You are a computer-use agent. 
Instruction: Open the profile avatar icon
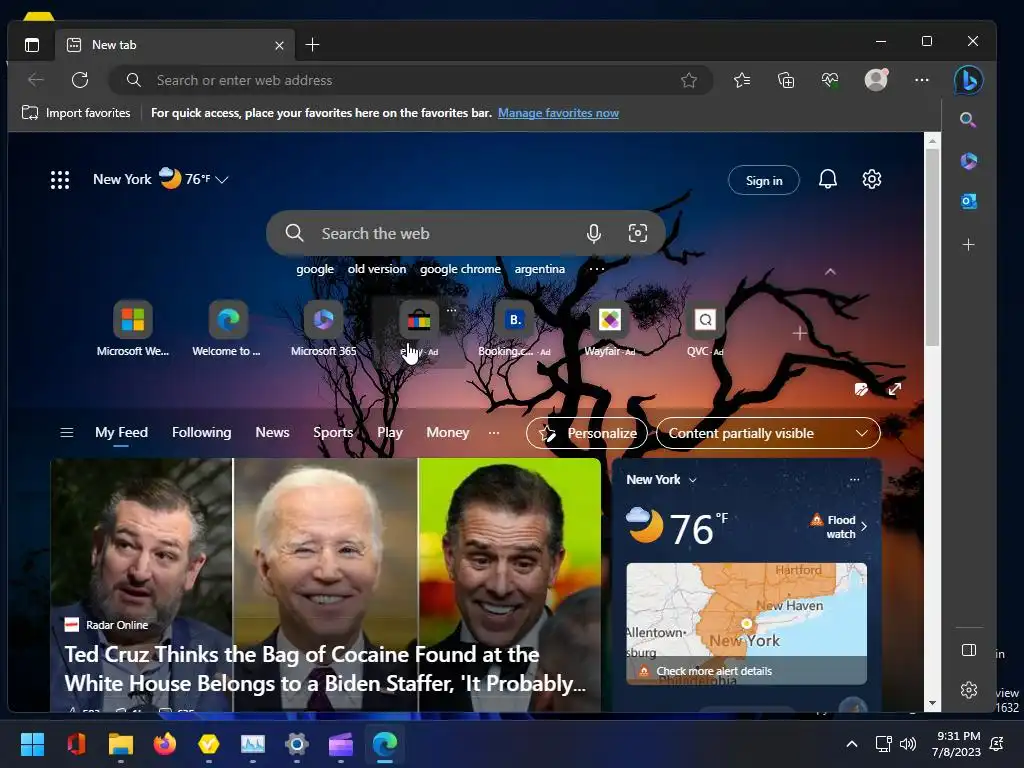[x=876, y=80]
